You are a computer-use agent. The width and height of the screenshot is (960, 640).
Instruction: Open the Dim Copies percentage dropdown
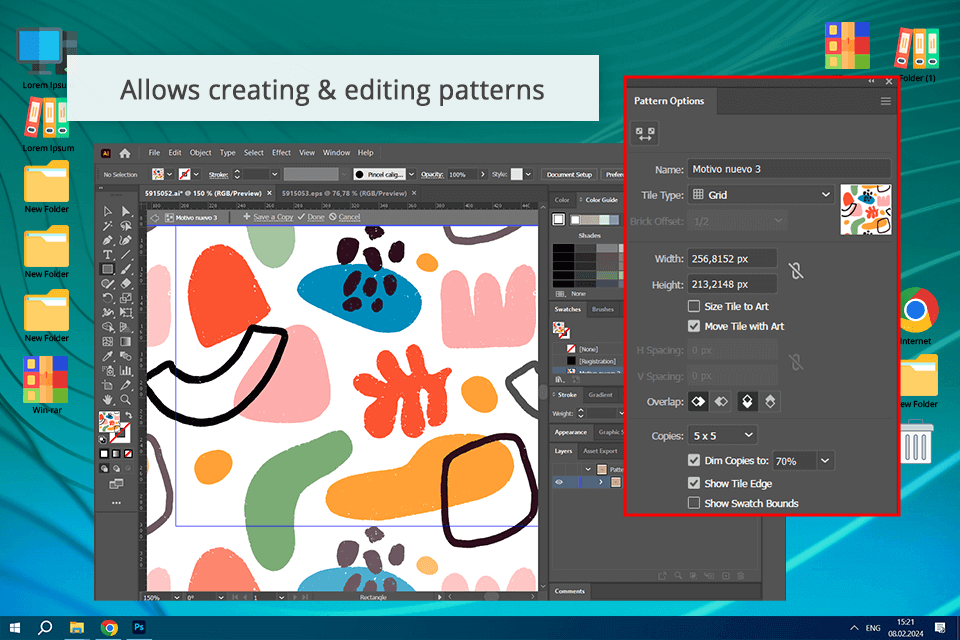click(x=825, y=461)
